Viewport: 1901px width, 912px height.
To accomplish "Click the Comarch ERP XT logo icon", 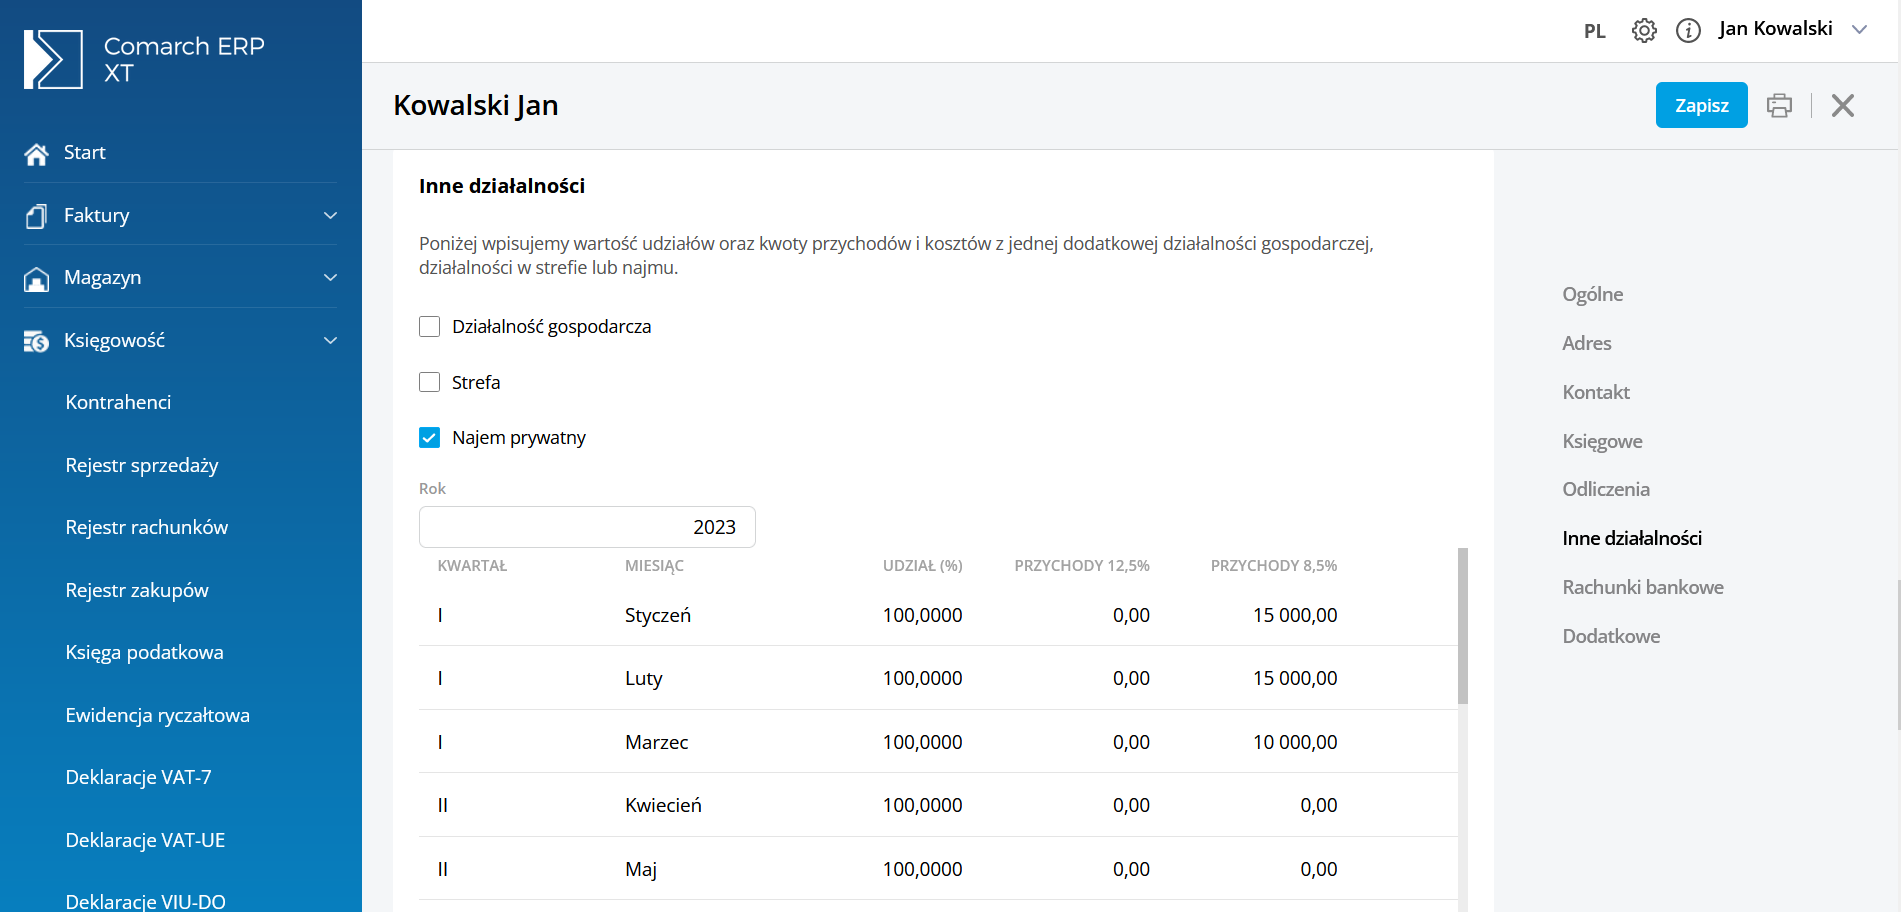I will [x=53, y=59].
